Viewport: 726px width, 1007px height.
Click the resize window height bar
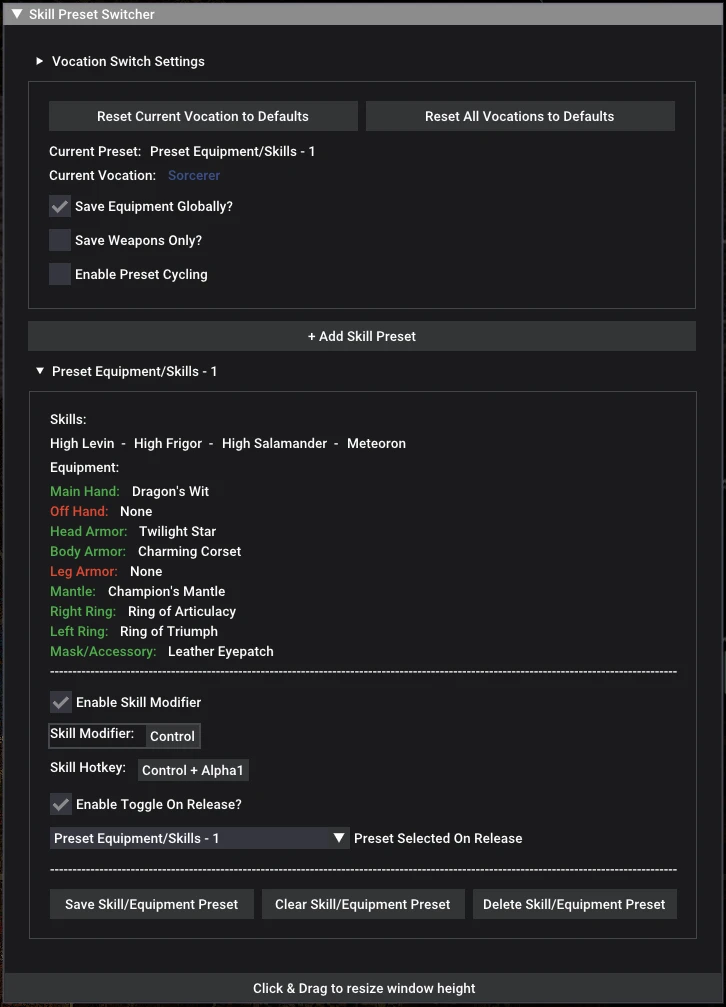364,988
